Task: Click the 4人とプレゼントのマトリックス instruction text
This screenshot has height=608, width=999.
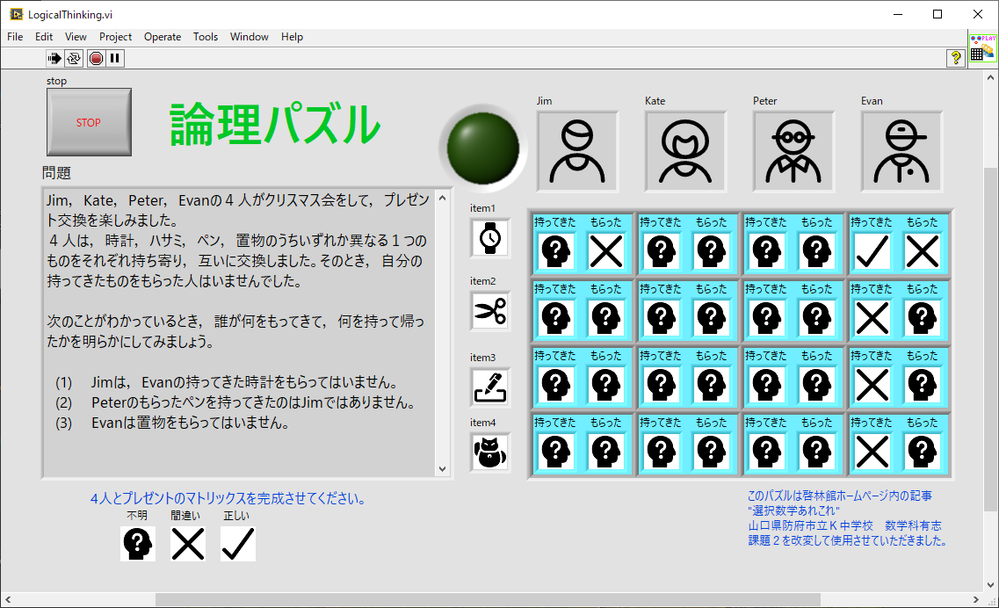Action: [227, 498]
